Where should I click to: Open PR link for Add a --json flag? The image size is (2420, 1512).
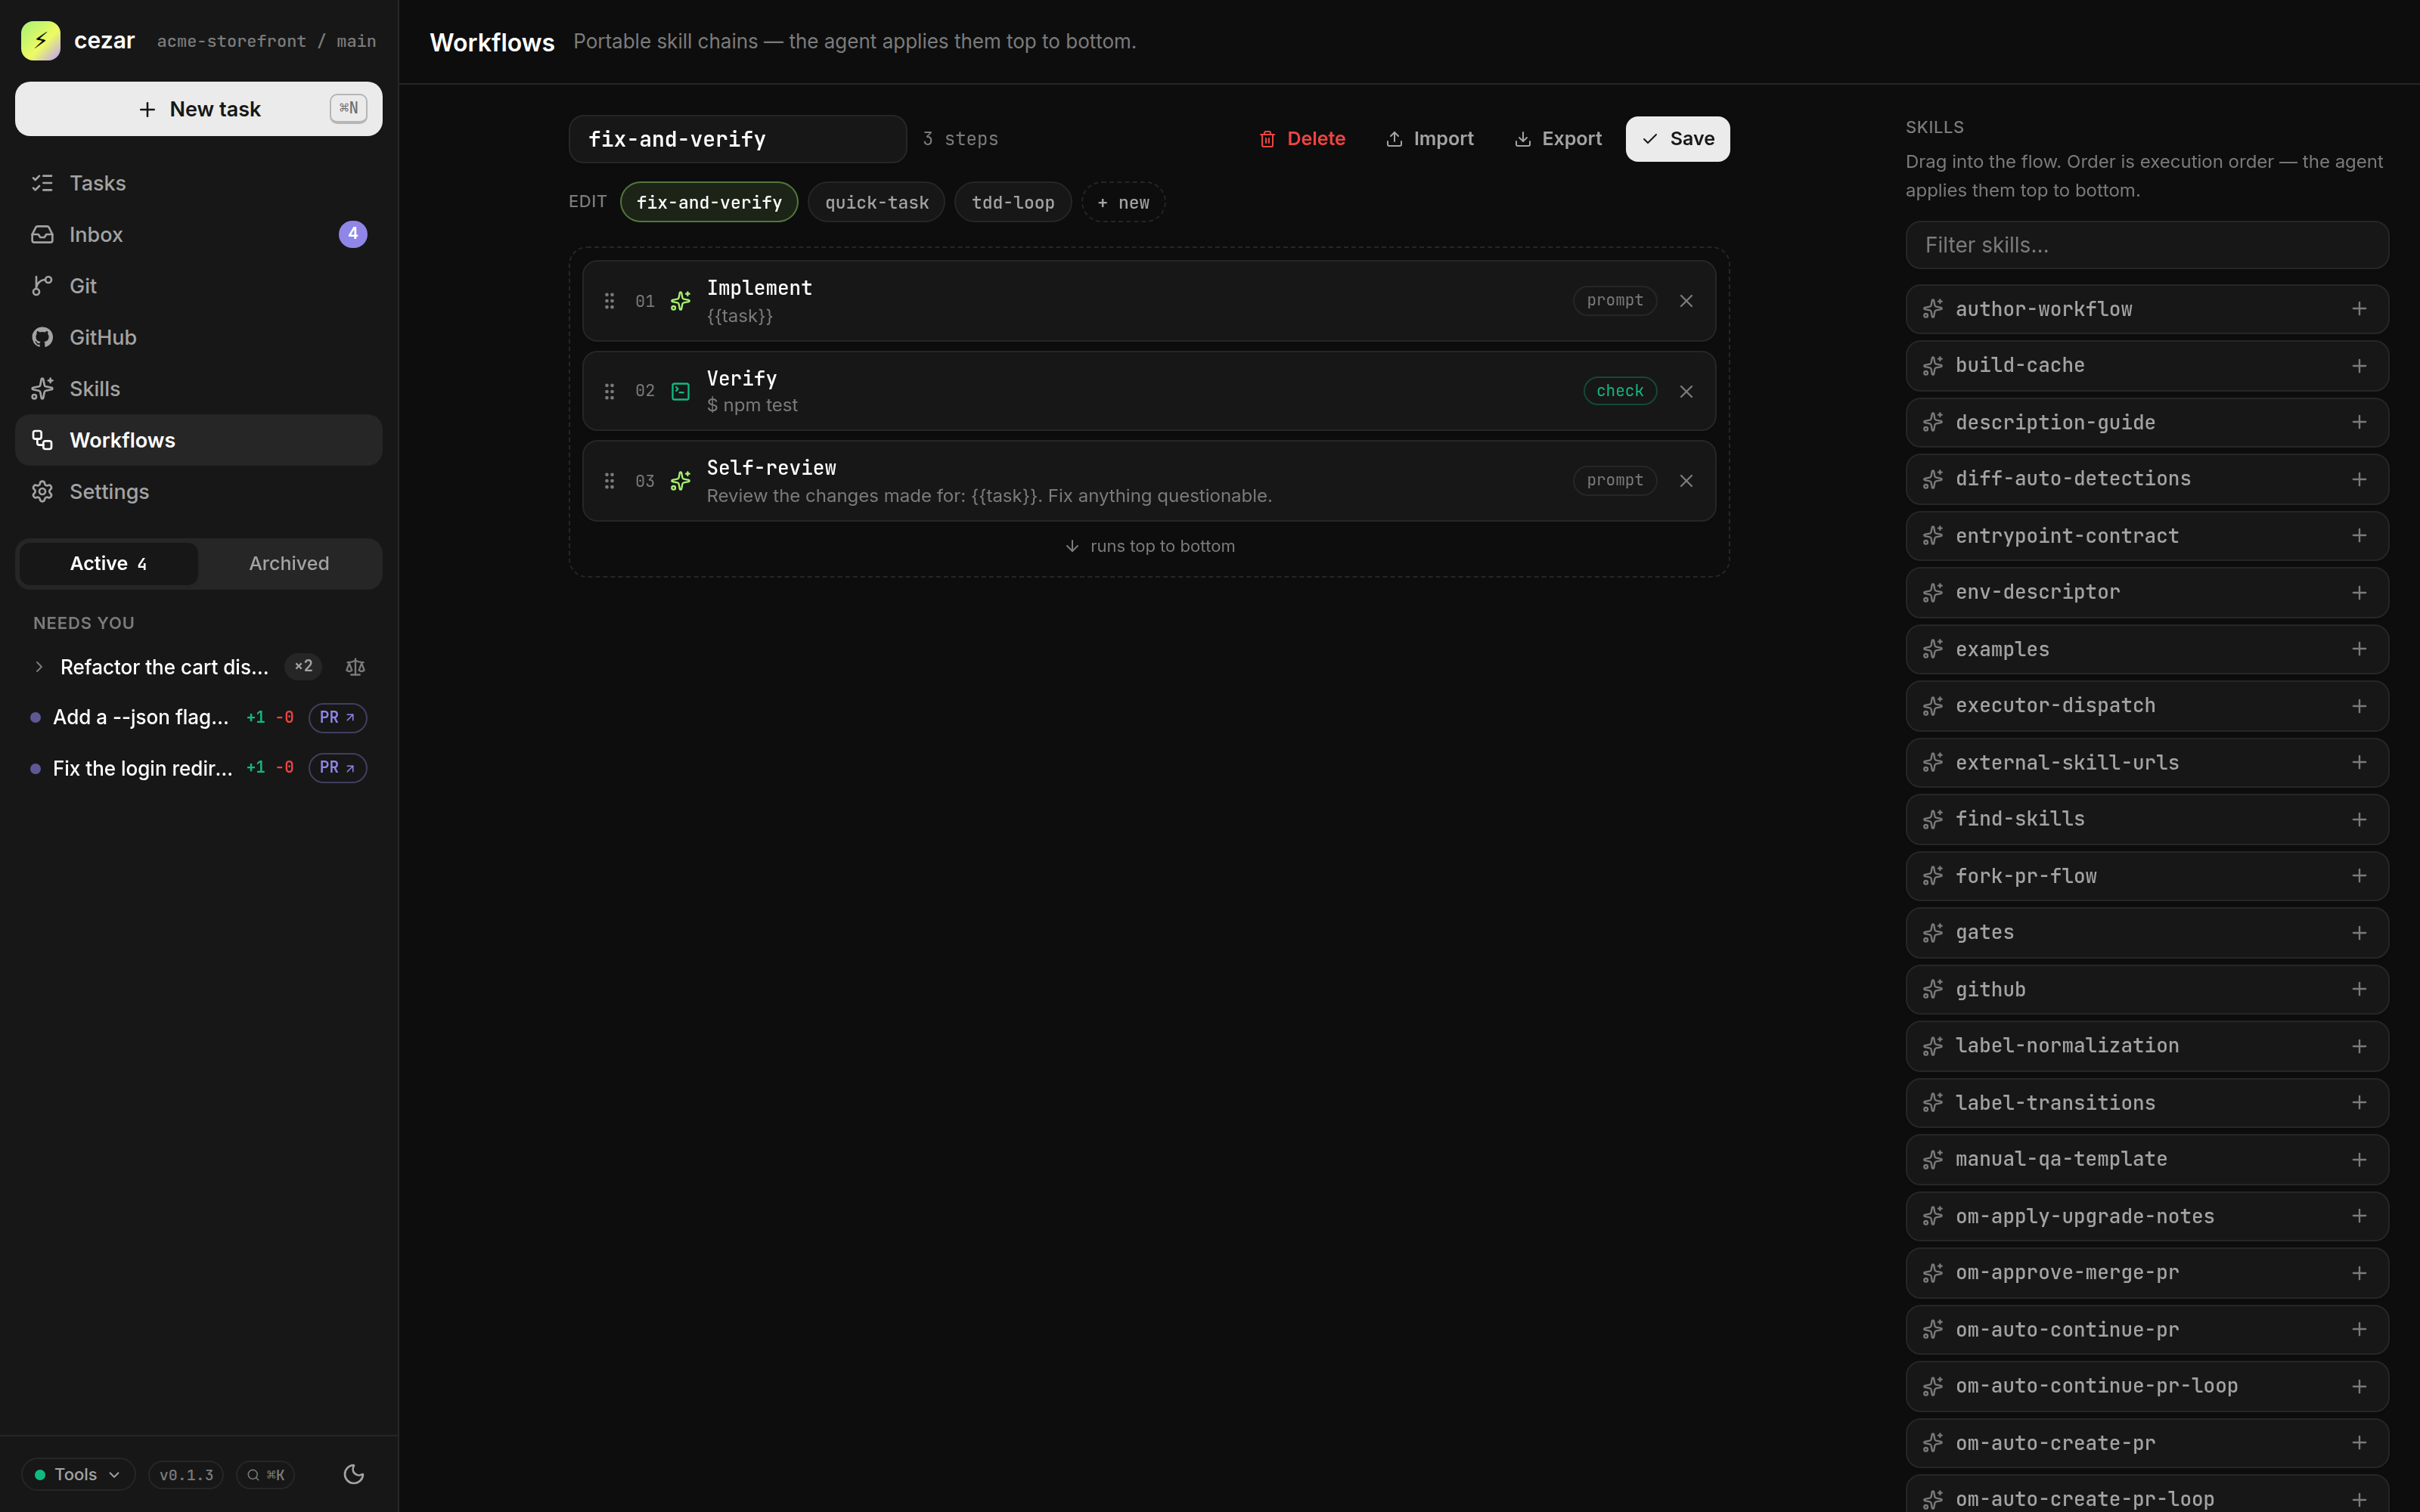(x=337, y=718)
